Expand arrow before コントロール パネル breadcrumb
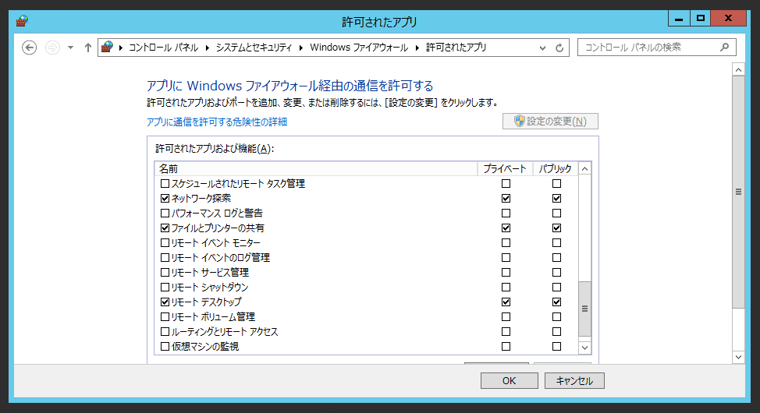This screenshot has height=413, width=760. click(x=120, y=48)
